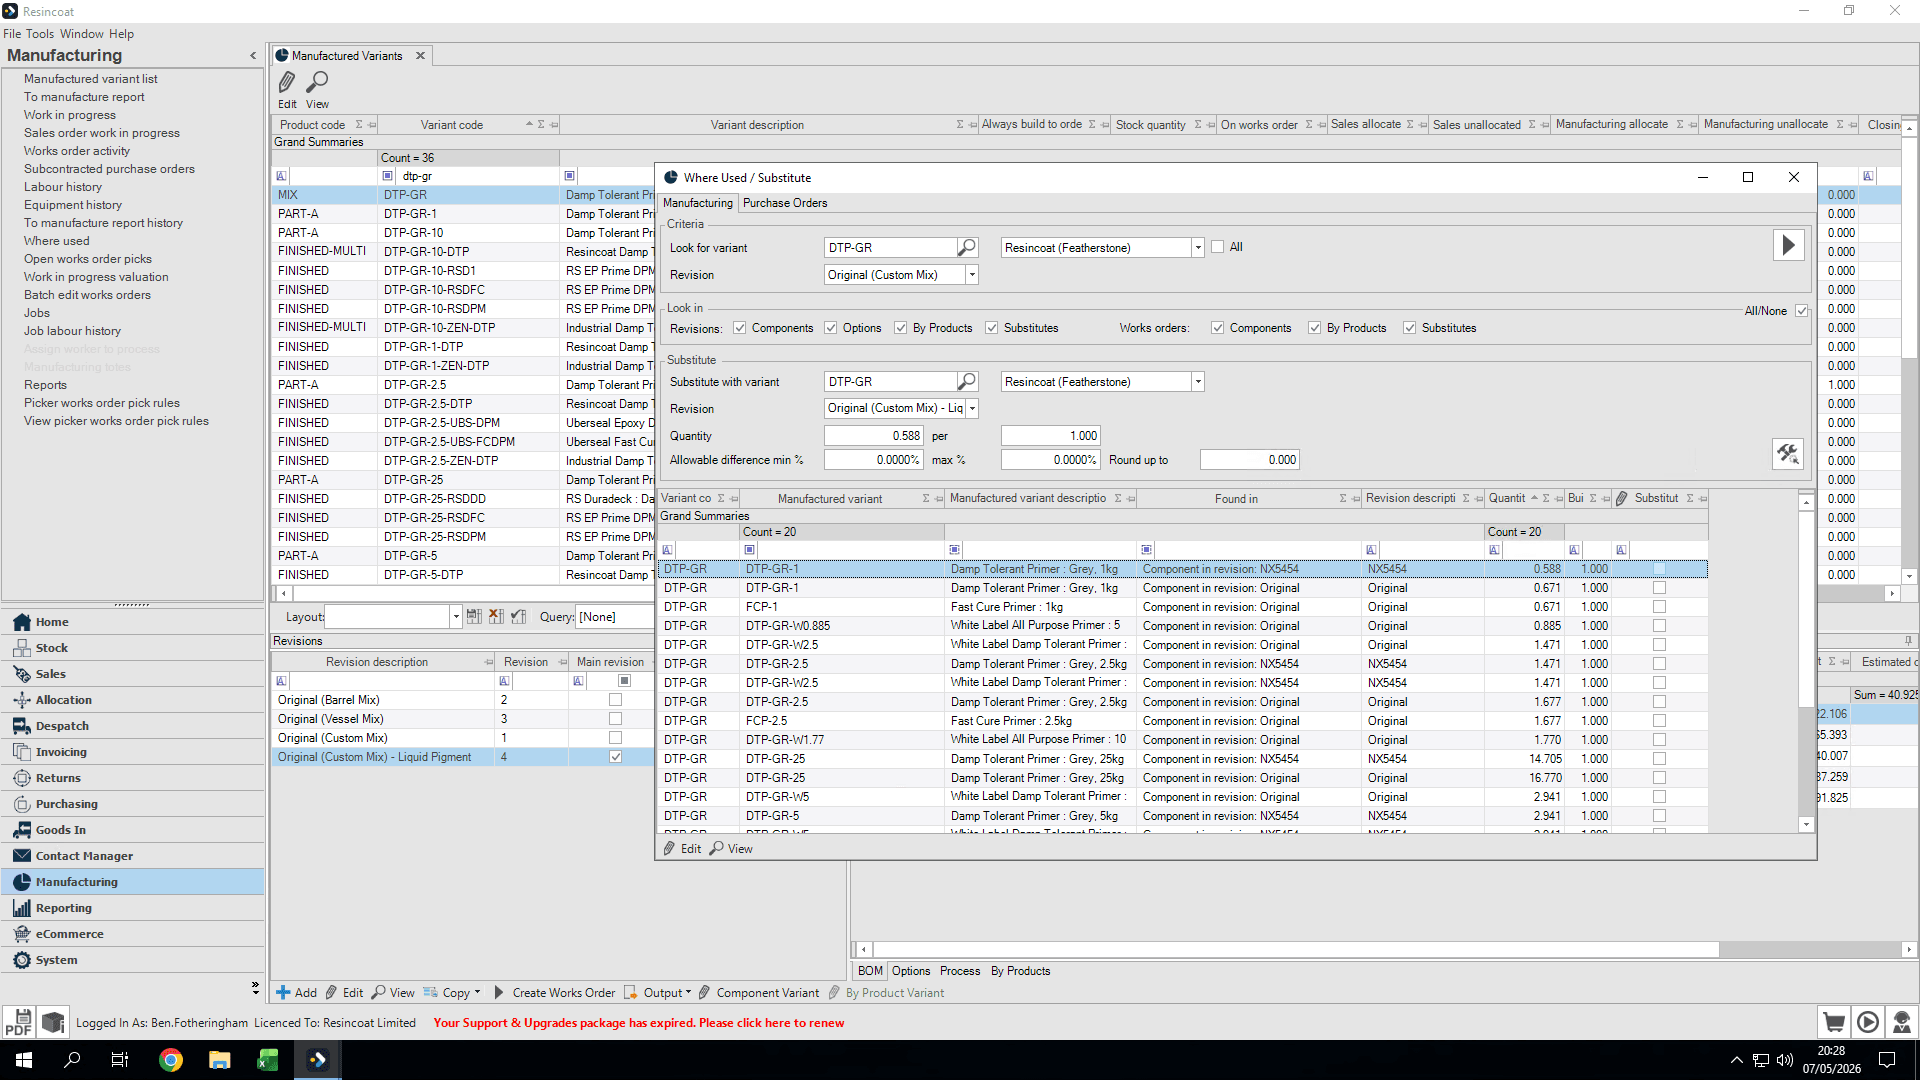
Task: Toggle Works orders Substitutes checkbox
Action: point(1409,328)
